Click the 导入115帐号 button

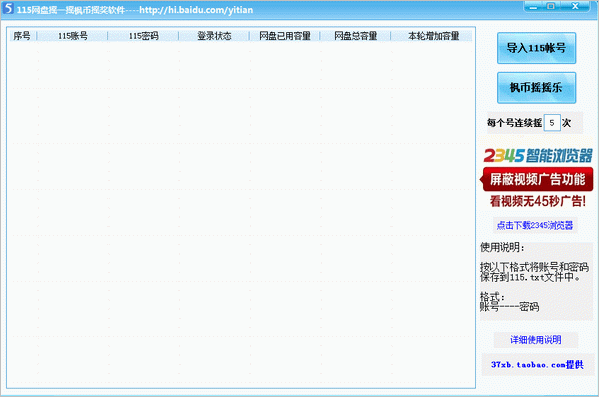536,48
